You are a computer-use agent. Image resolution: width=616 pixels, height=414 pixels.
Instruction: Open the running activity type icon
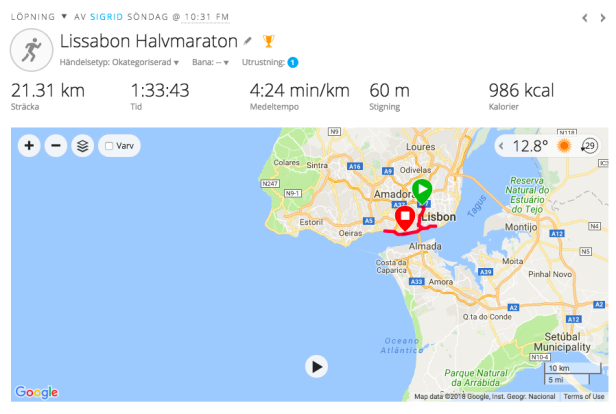click(31, 50)
